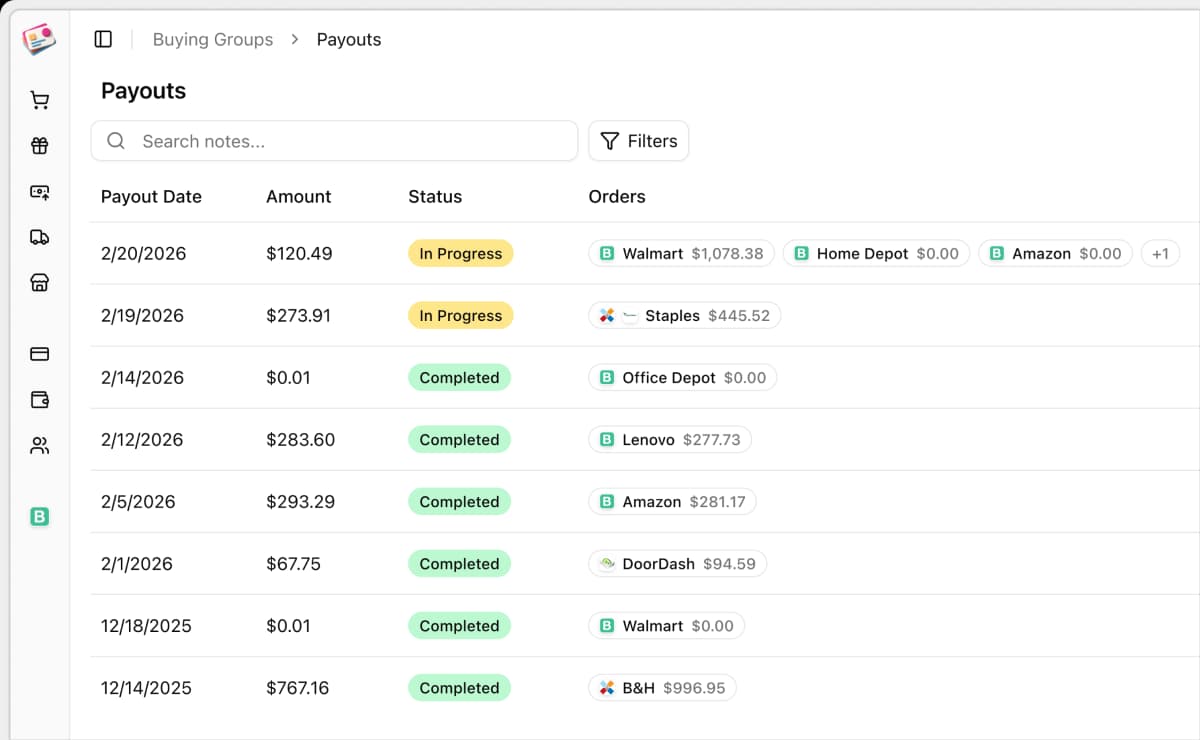Click the Payout Date column header
The width and height of the screenshot is (1200, 740).
pos(151,197)
